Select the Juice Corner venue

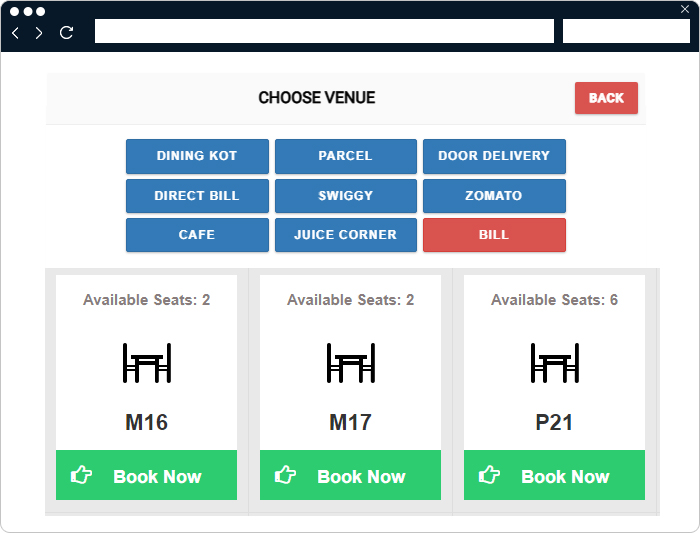(345, 235)
